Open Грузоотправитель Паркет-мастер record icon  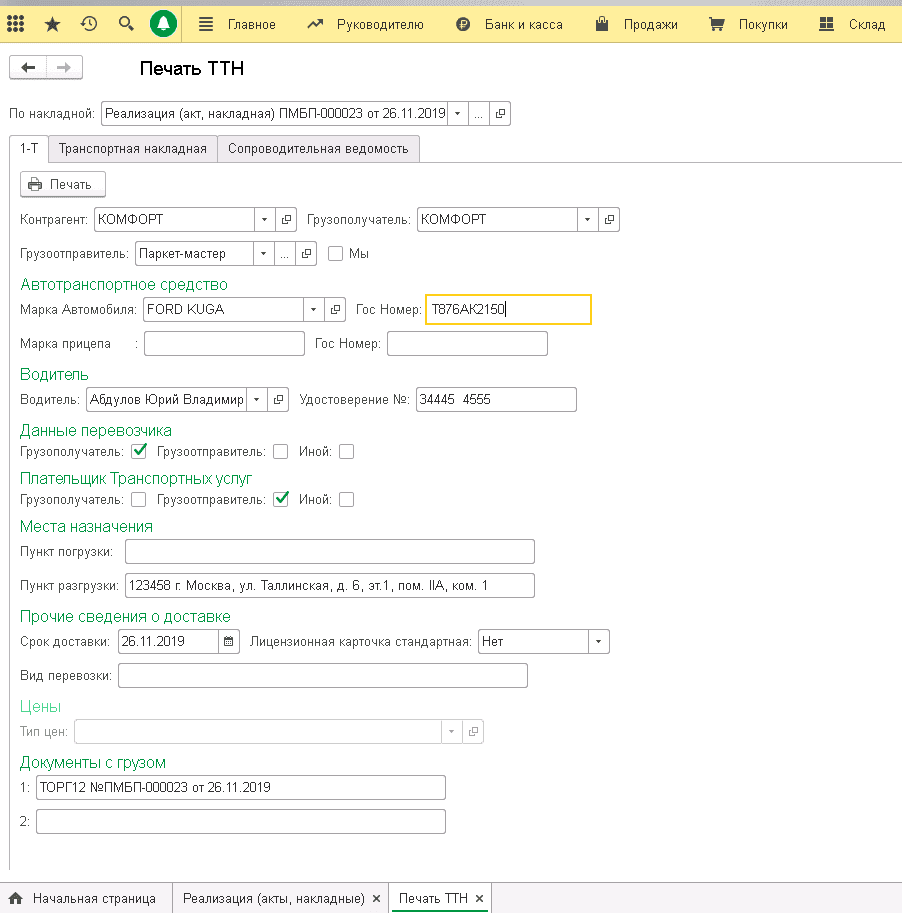tap(306, 254)
